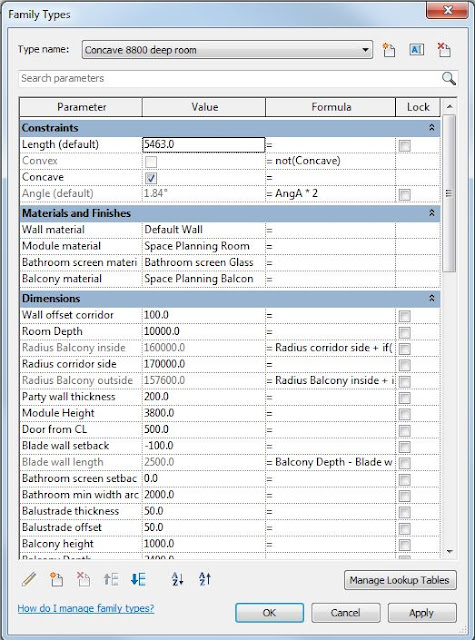This screenshot has width=475, height=640.
Task: Click the 'Bathroom screen Glass' value
Action: coord(204,262)
